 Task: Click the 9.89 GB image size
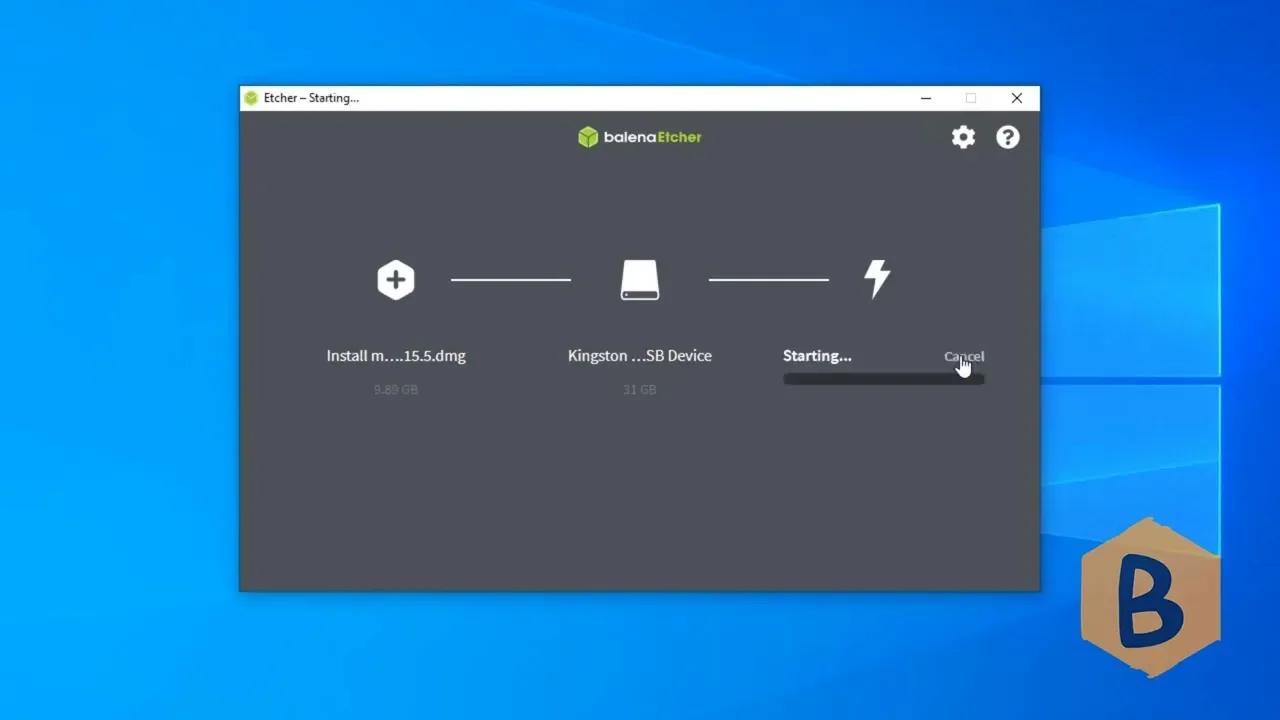click(x=396, y=389)
